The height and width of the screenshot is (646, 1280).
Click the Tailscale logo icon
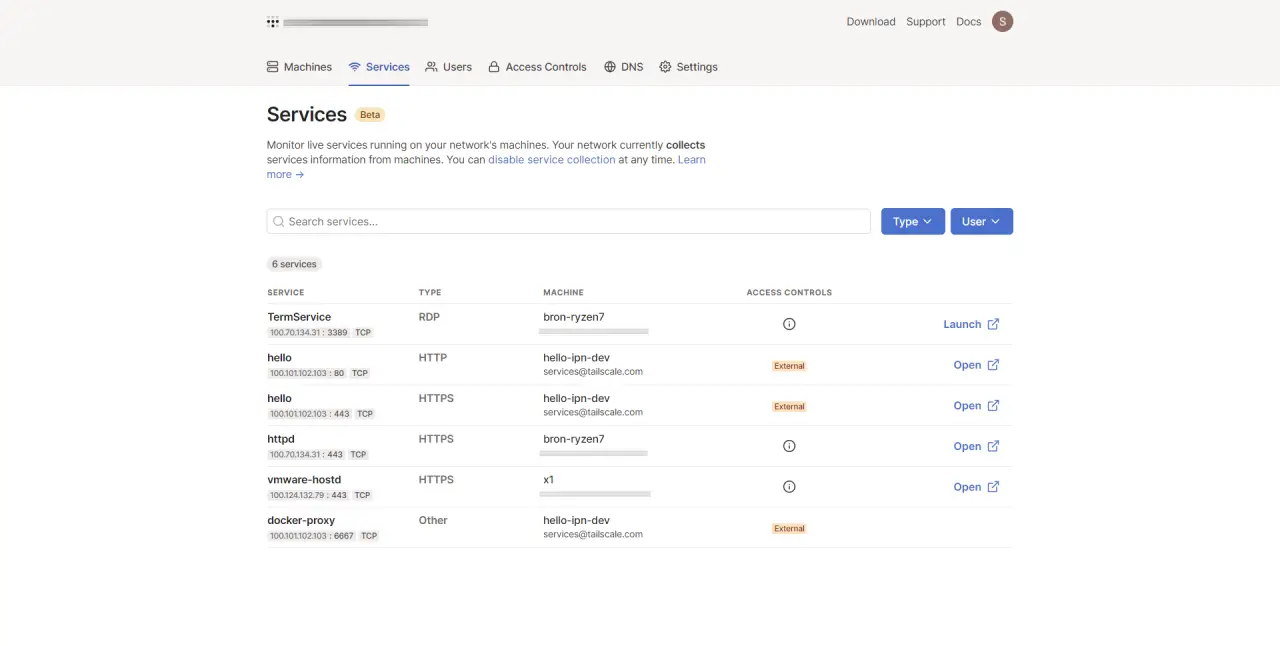[x=273, y=22]
